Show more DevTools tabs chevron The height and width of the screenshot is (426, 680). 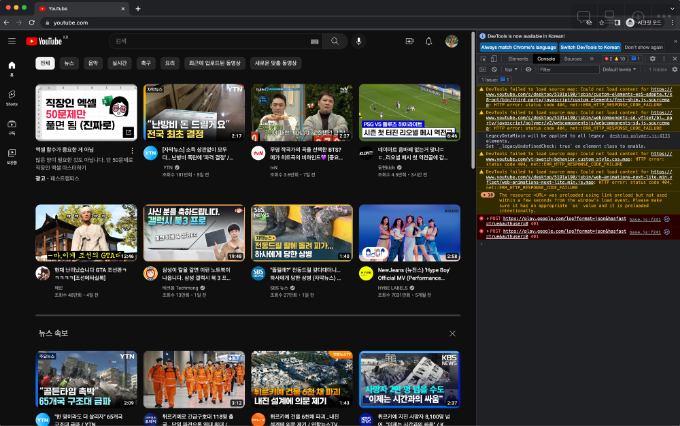pos(592,59)
